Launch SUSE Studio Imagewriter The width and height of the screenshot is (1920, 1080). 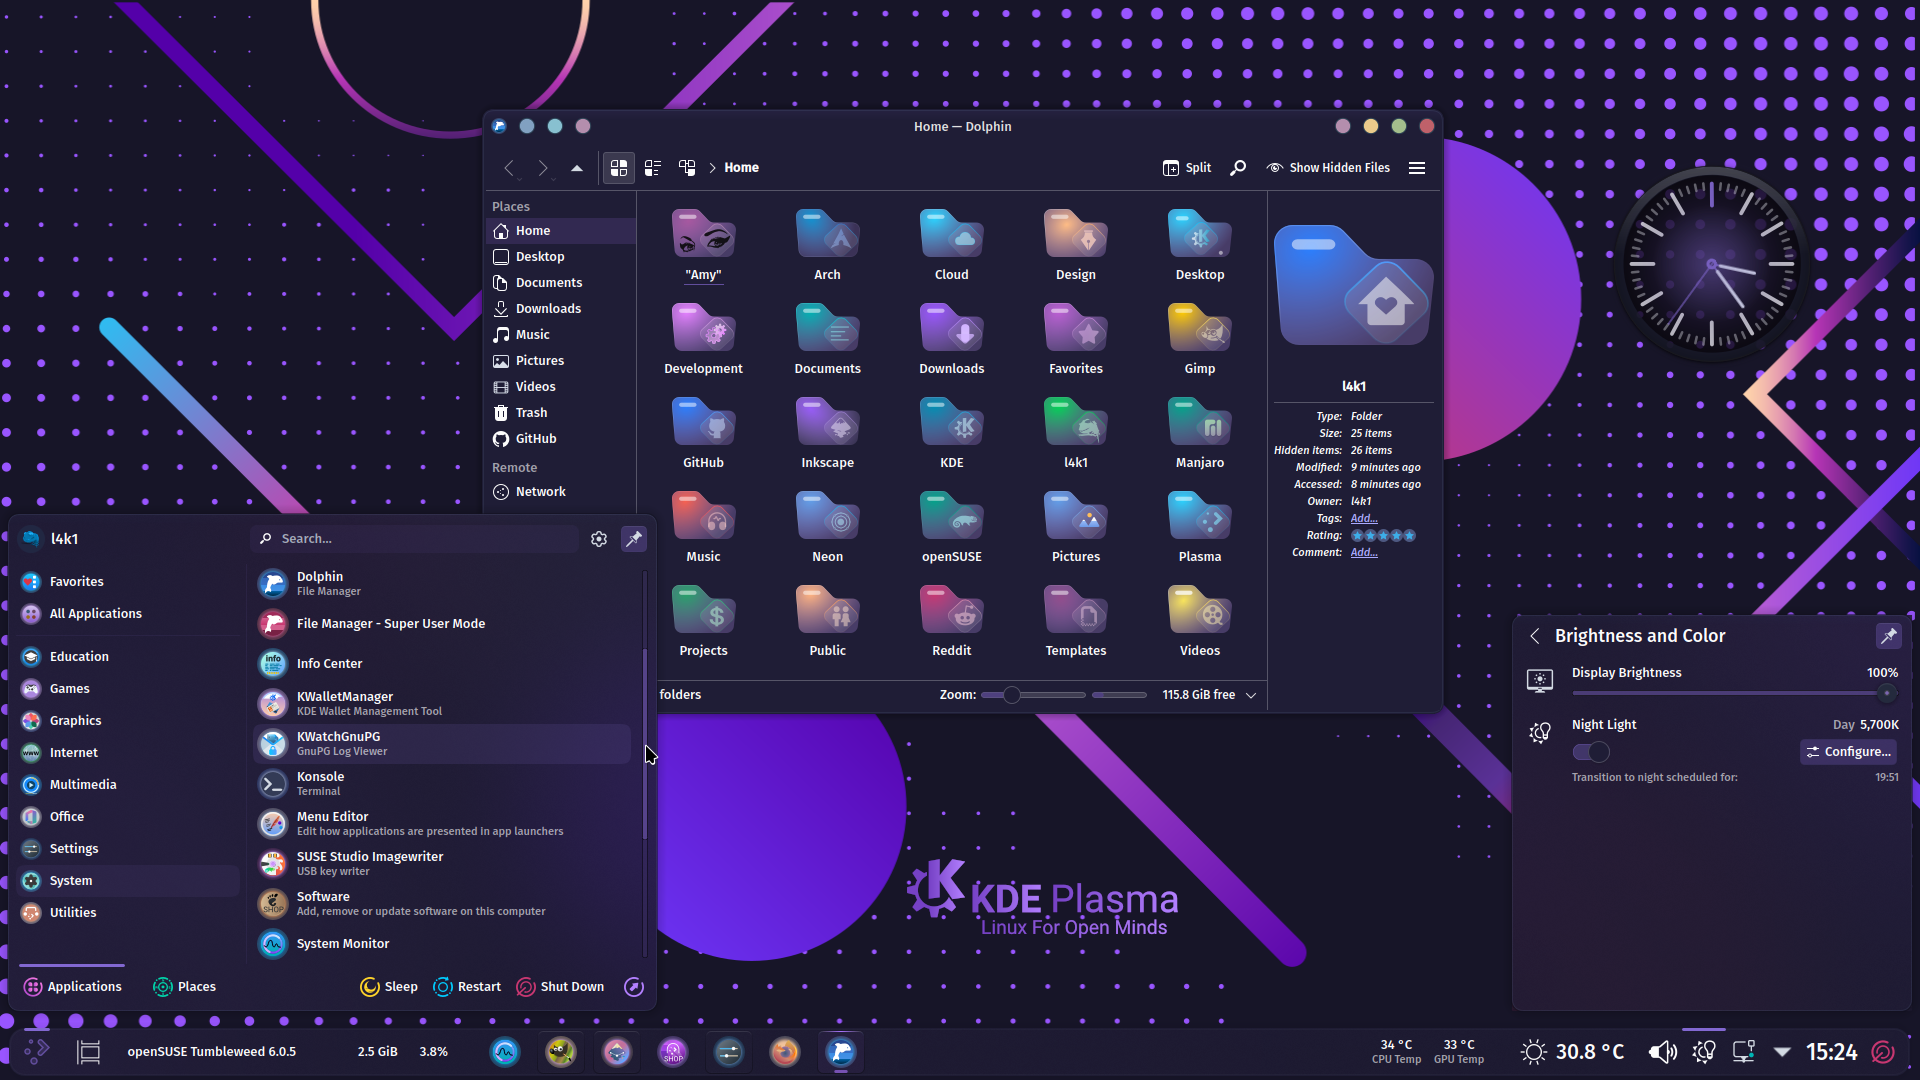click(443, 864)
